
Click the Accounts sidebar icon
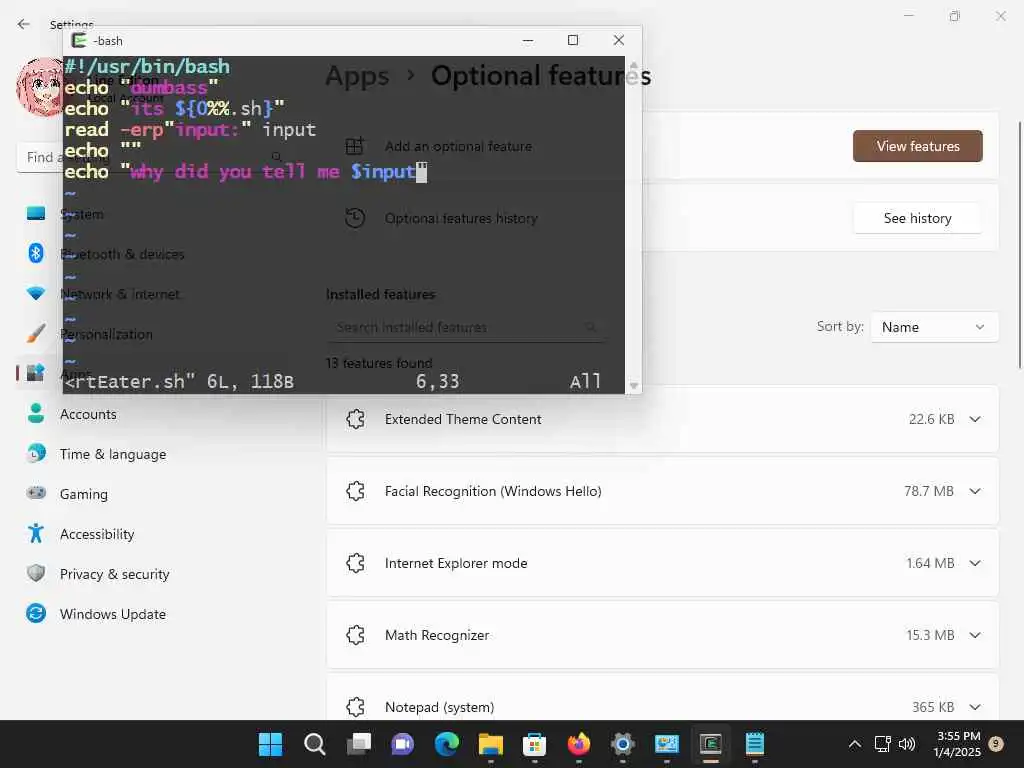tap(36, 413)
